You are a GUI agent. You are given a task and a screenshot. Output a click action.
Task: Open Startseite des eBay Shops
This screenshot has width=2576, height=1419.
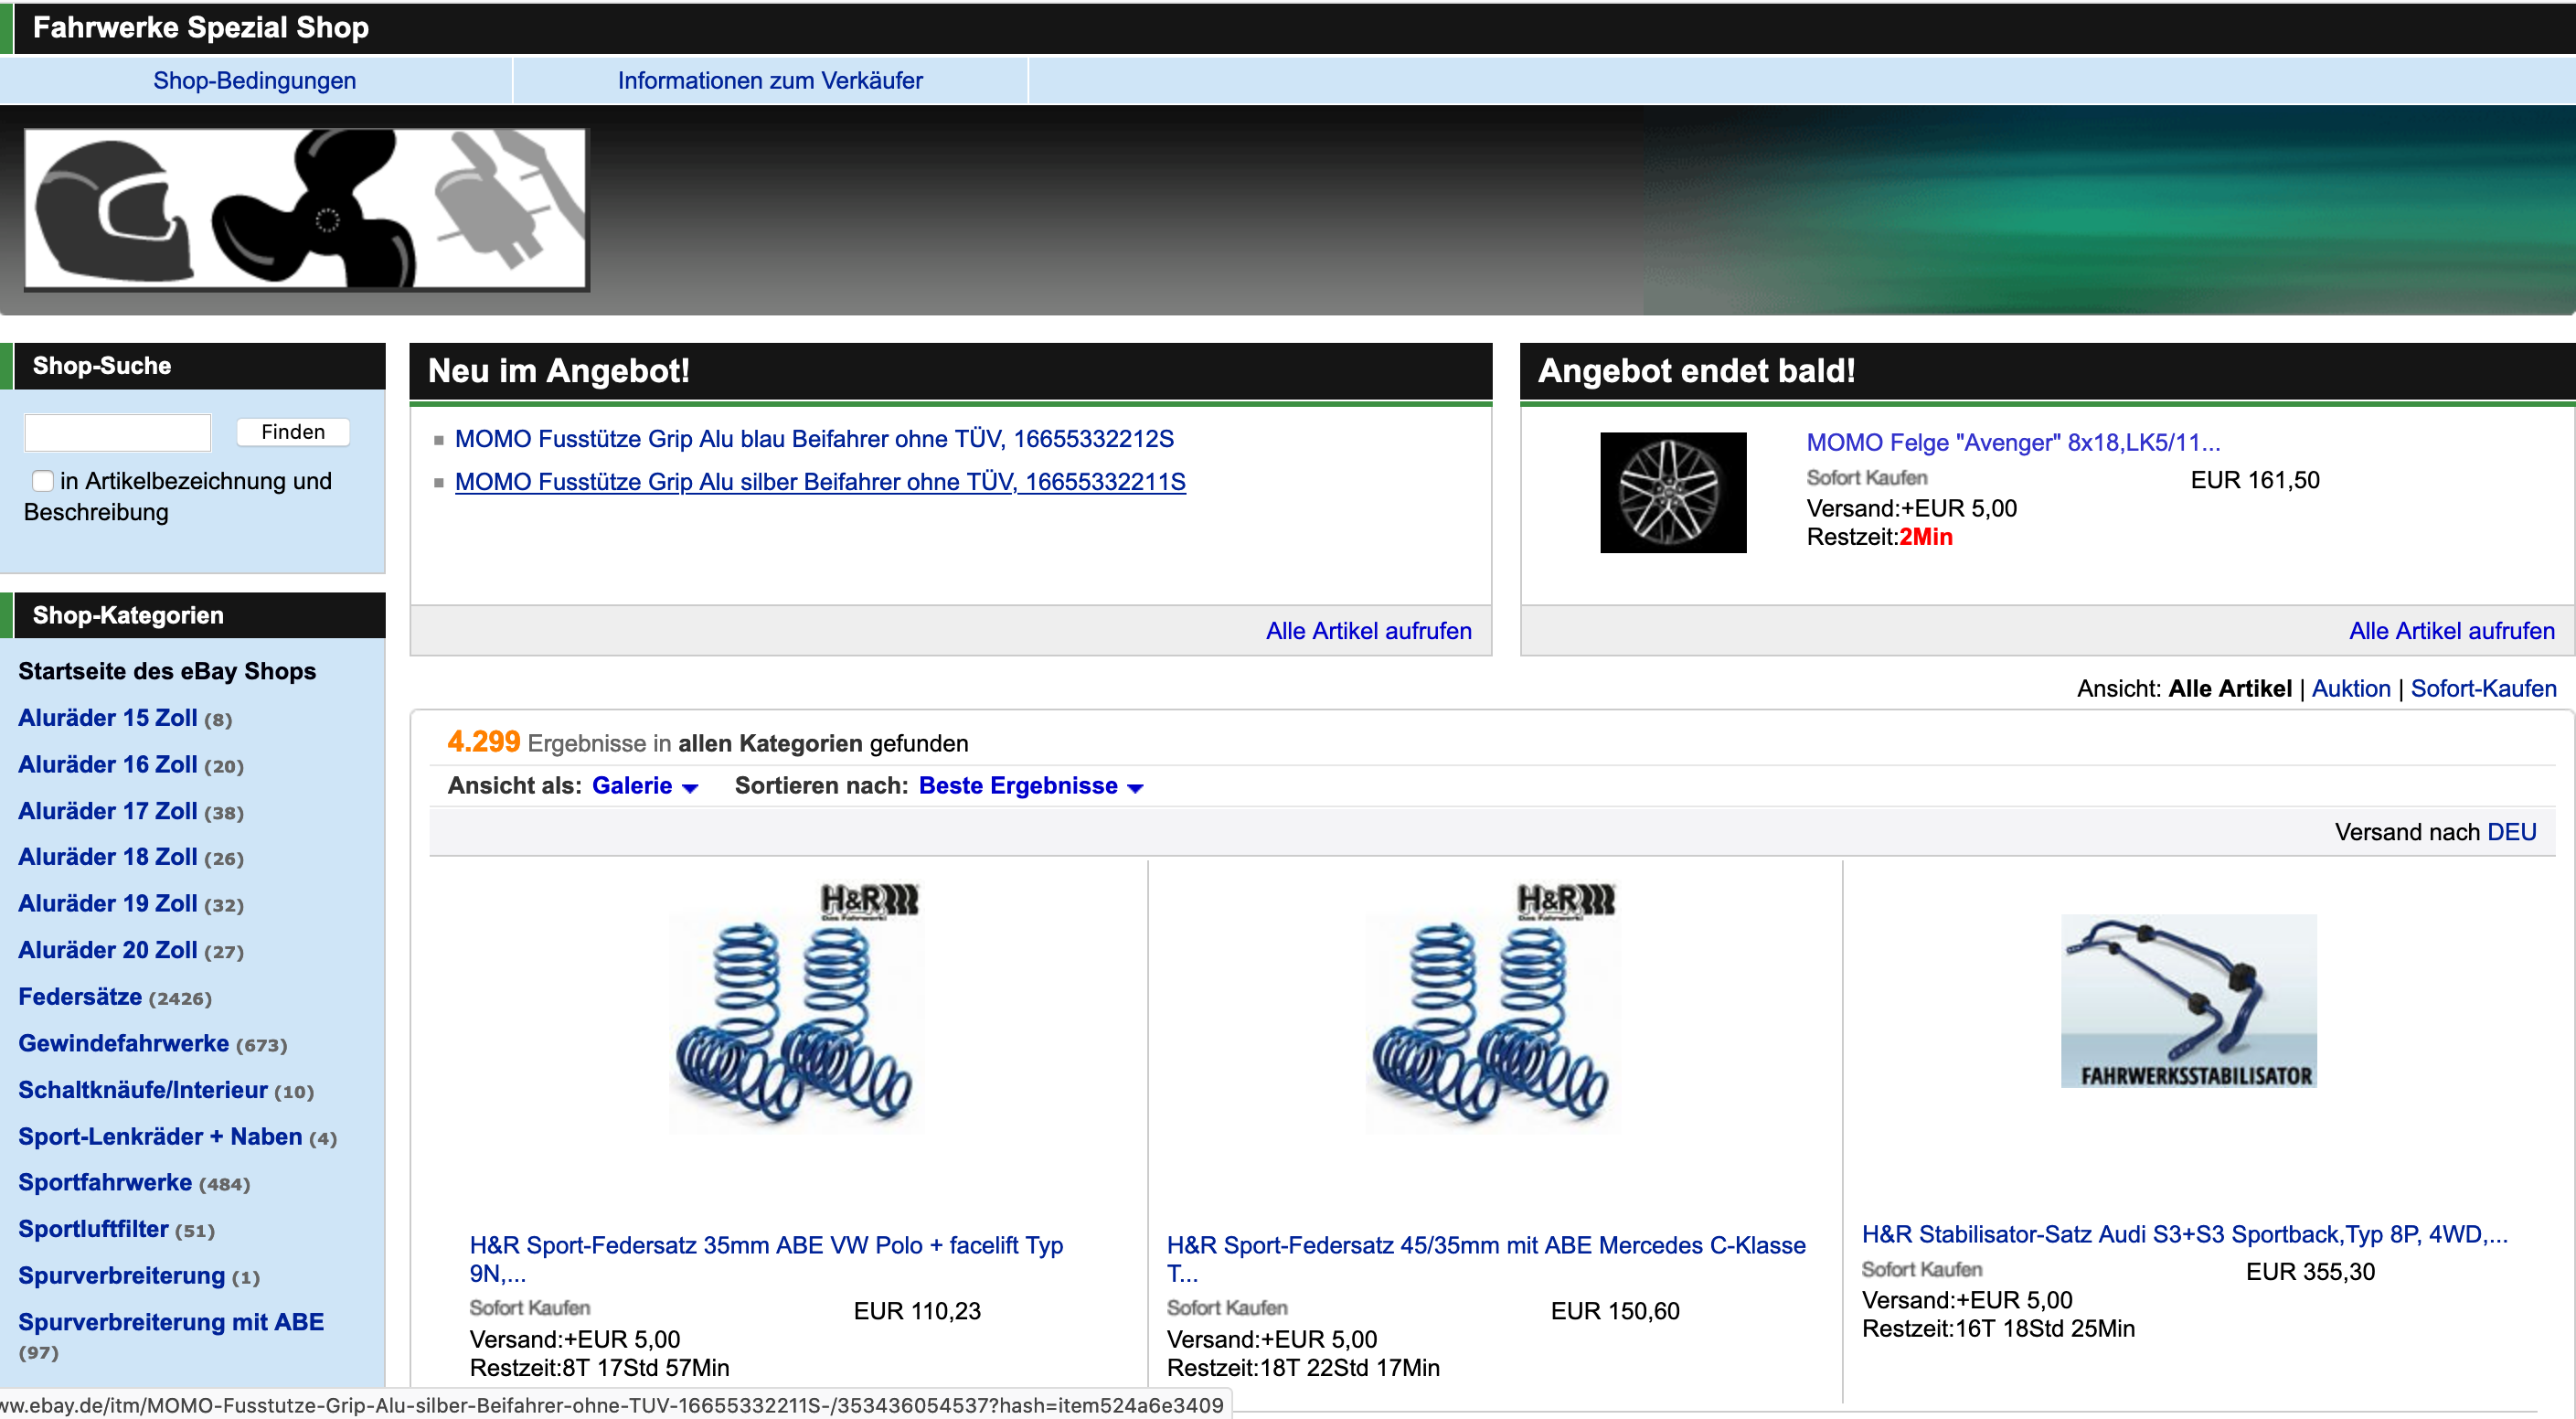167,671
